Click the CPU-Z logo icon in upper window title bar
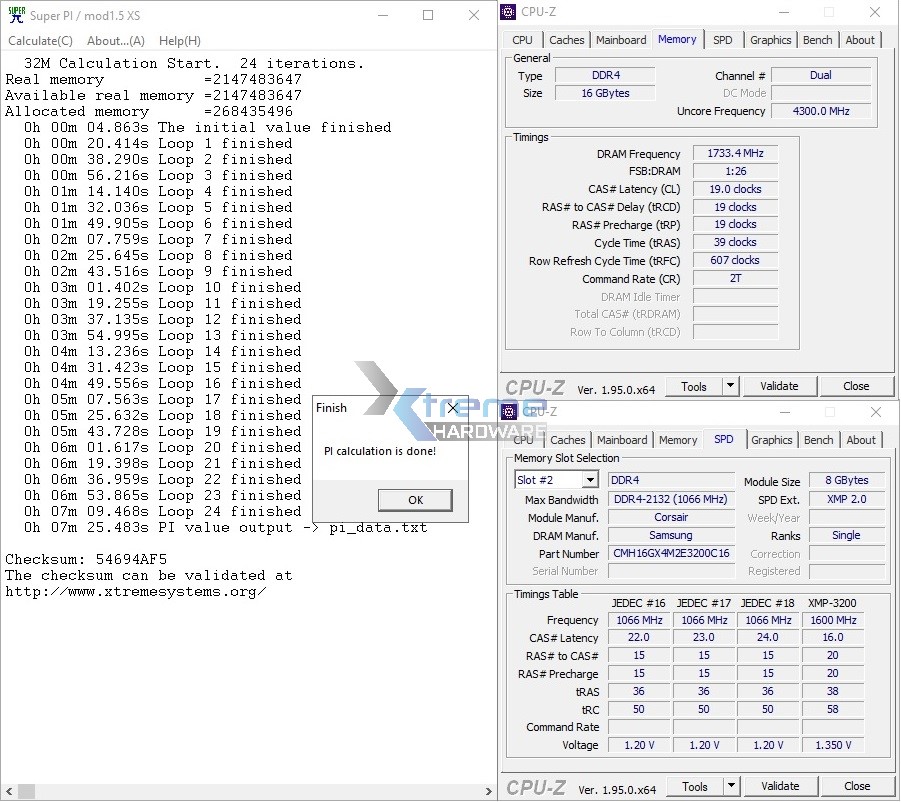Image resolution: width=901 pixels, height=802 pixels. click(x=509, y=12)
